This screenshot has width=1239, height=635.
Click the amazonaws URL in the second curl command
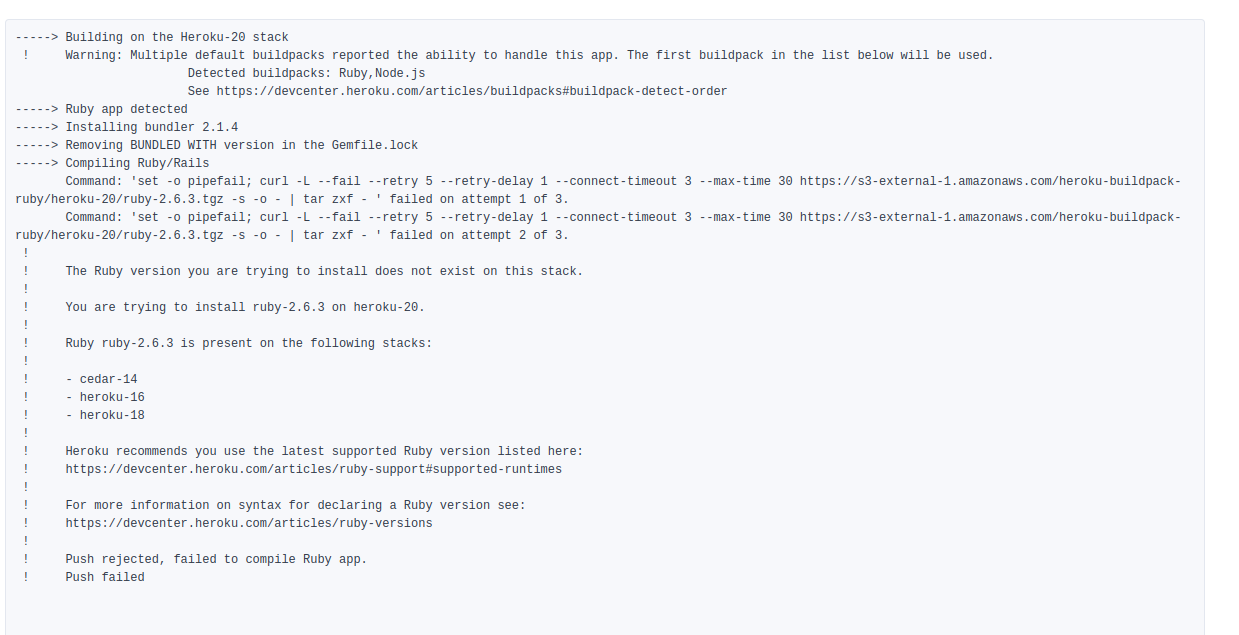[x=990, y=217]
